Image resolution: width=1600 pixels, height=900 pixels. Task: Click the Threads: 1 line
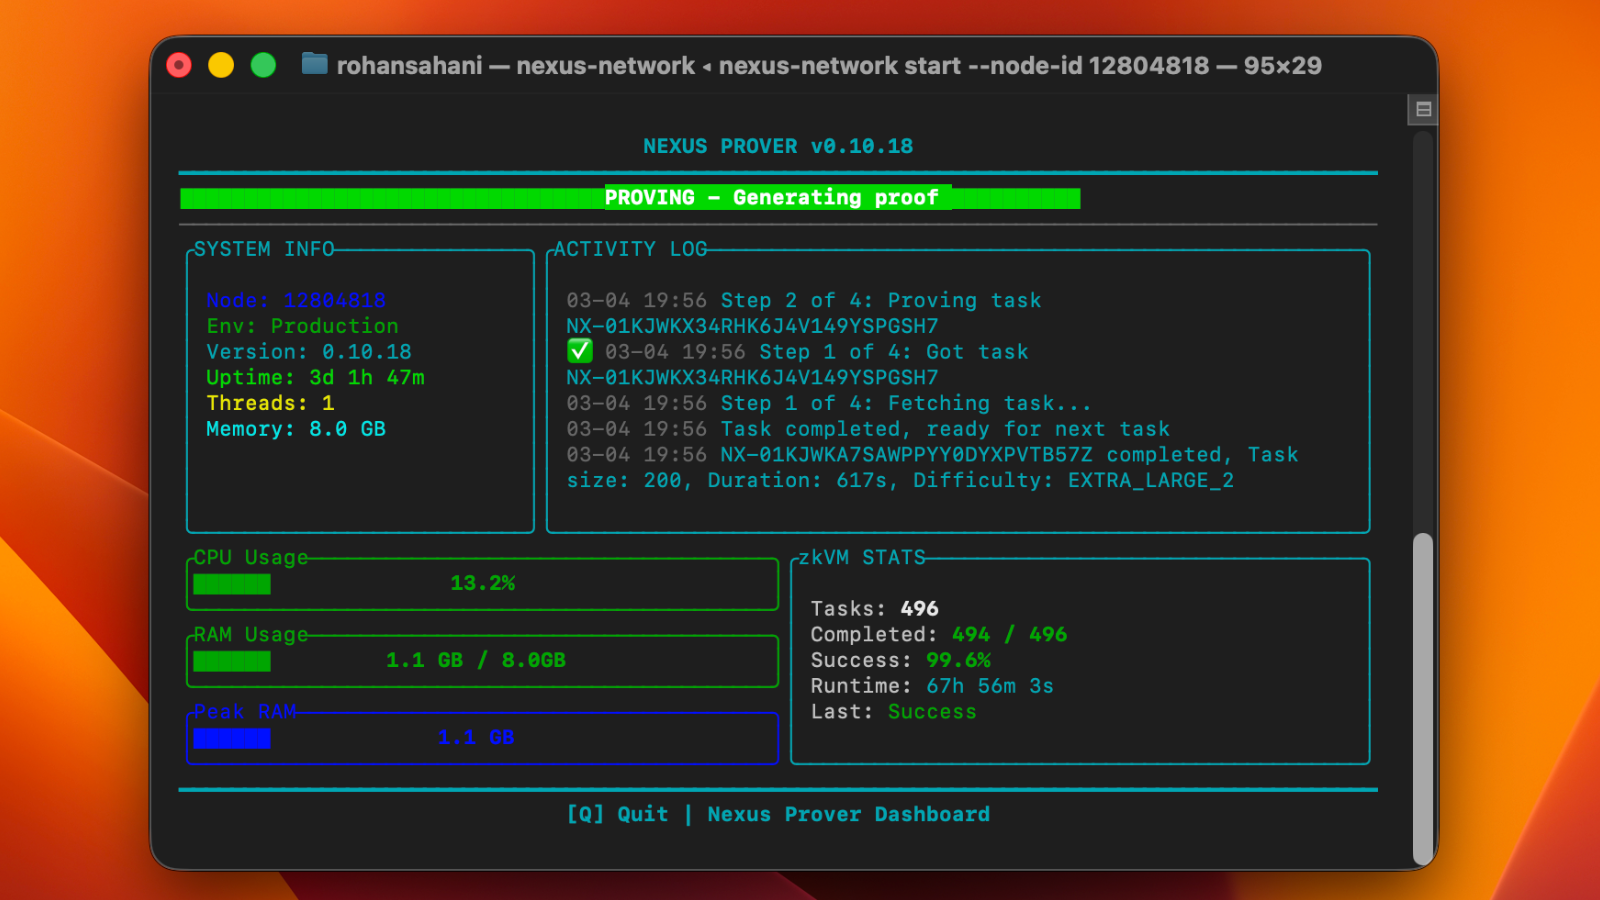click(x=270, y=403)
